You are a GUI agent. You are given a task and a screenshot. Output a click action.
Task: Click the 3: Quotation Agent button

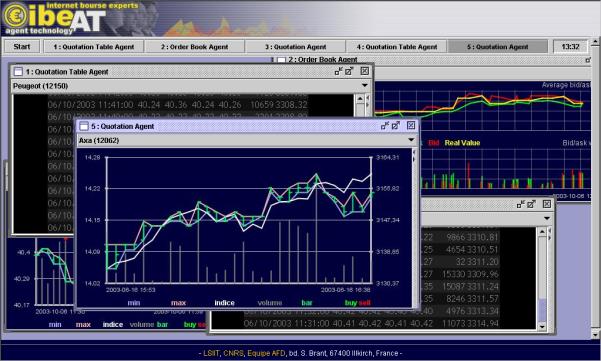296,47
